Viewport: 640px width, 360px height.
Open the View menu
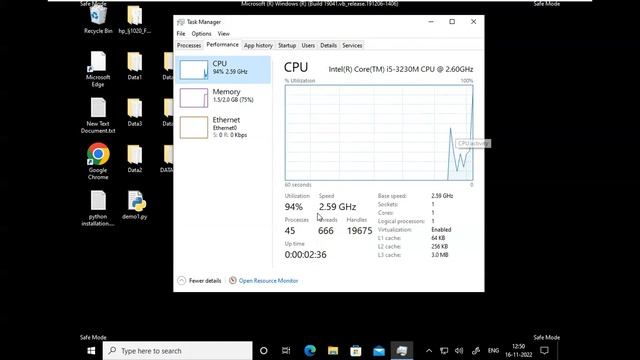(224, 34)
